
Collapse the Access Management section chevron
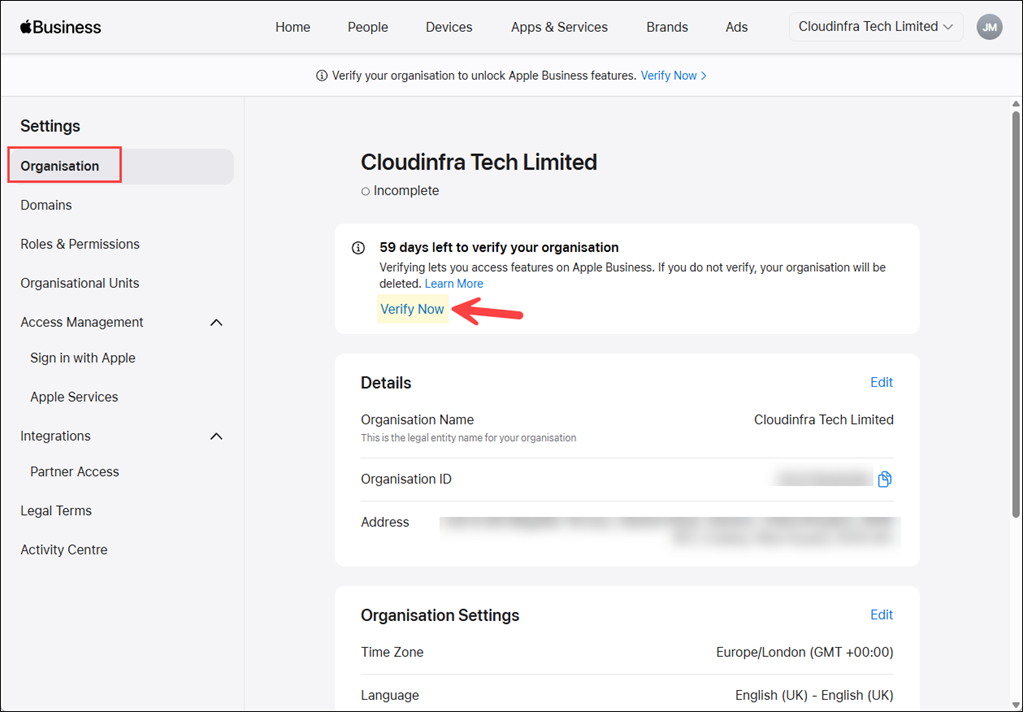click(216, 323)
